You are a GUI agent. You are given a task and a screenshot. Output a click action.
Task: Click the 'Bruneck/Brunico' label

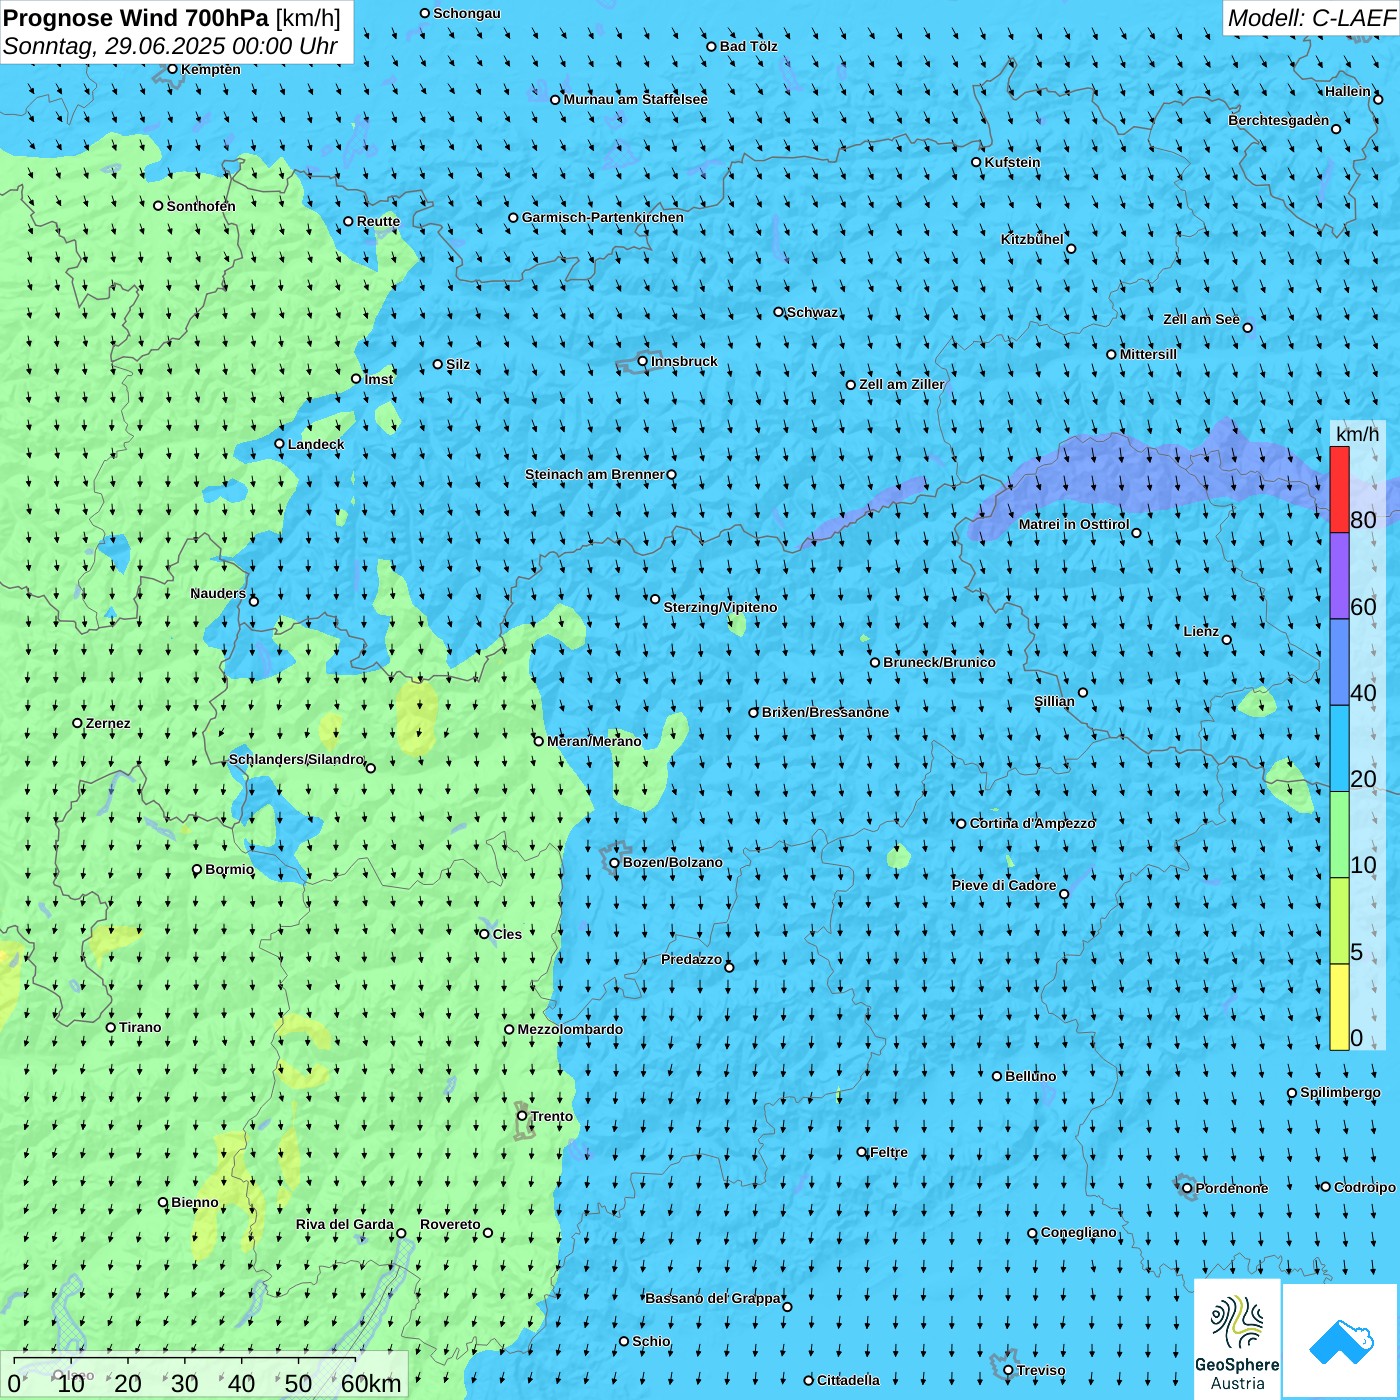pos(939,662)
